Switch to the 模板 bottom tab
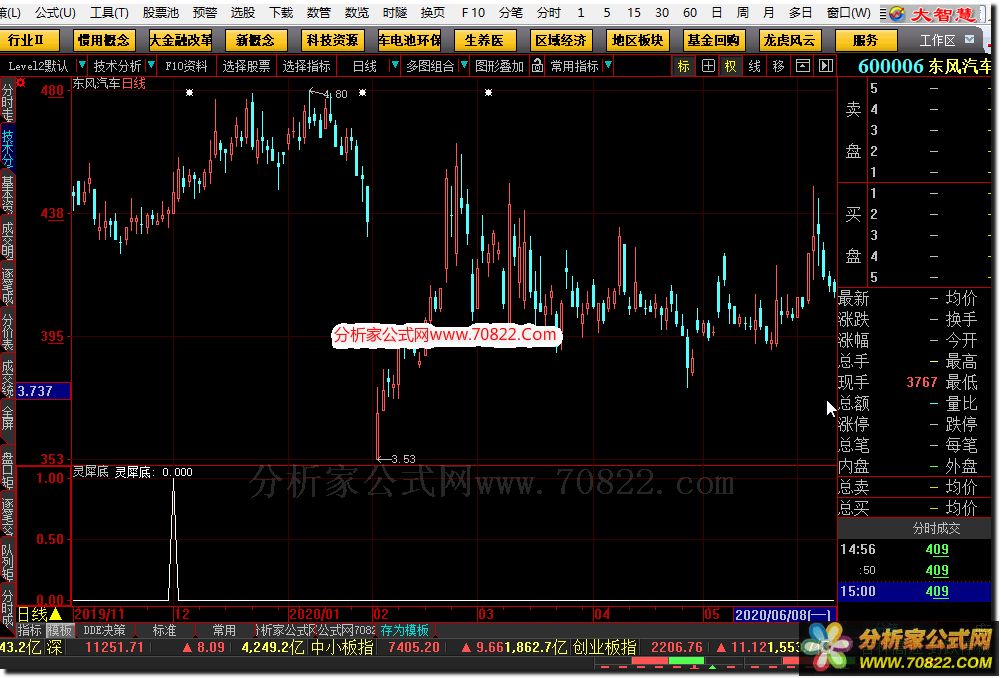The width and height of the screenshot is (1001, 678). click(x=59, y=630)
